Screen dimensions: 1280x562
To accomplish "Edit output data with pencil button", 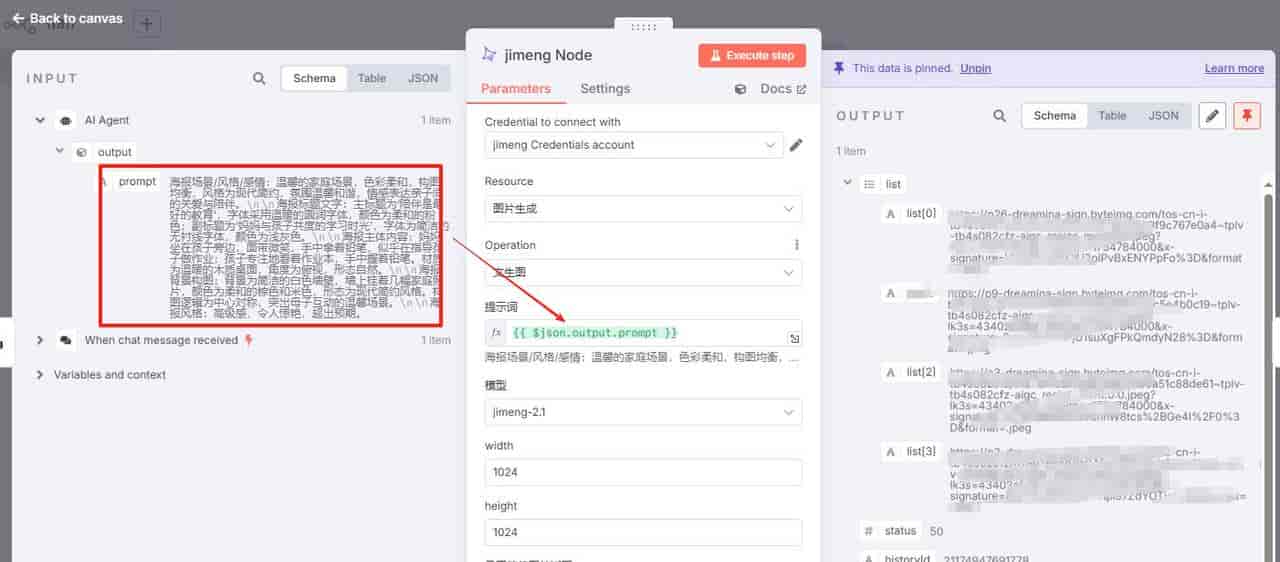I will (x=1212, y=116).
